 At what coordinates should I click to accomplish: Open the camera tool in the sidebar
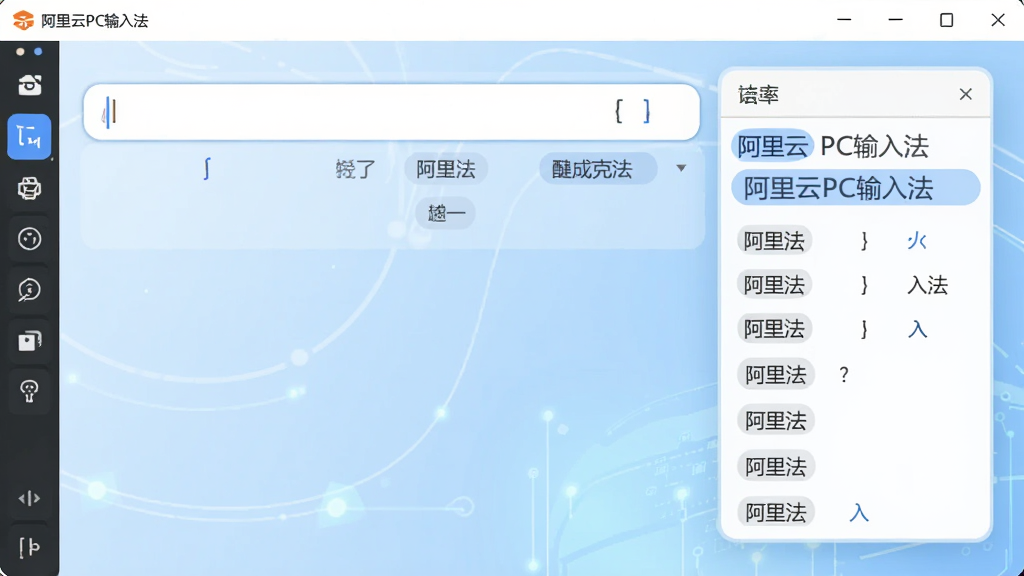click(x=29, y=85)
